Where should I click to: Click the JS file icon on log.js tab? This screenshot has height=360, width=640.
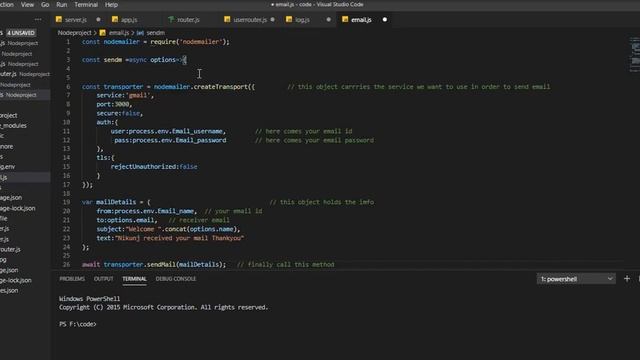[289, 20]
